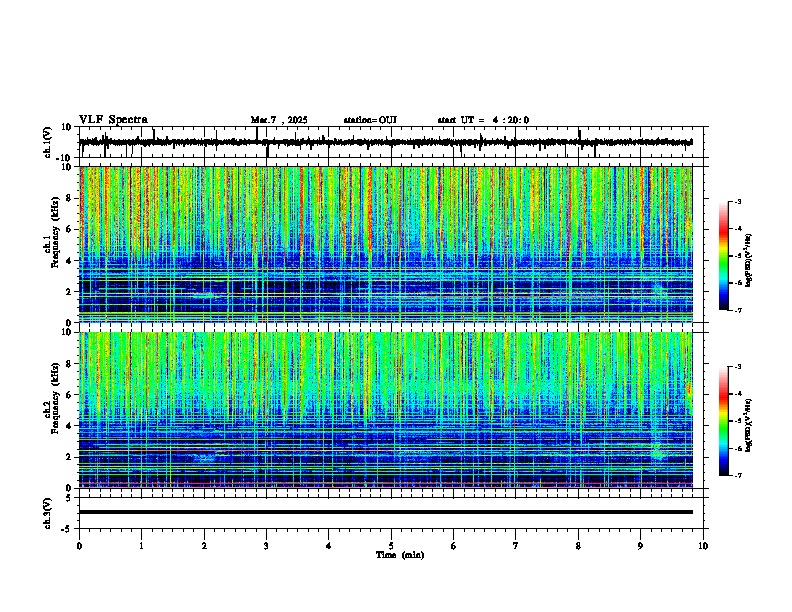Click the 'Time (min)' axis label

click(400, 555)
